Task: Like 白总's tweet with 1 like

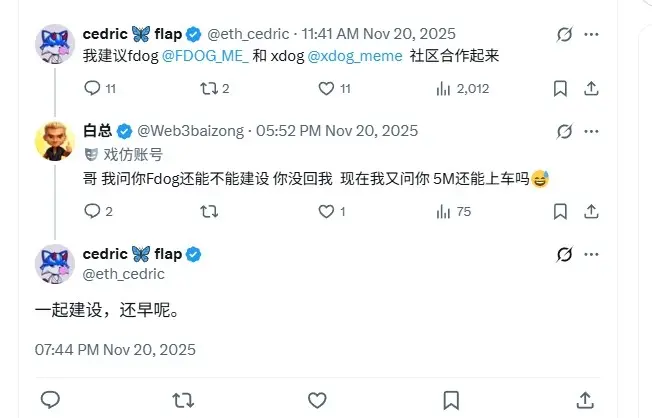Action: (332, 211)
